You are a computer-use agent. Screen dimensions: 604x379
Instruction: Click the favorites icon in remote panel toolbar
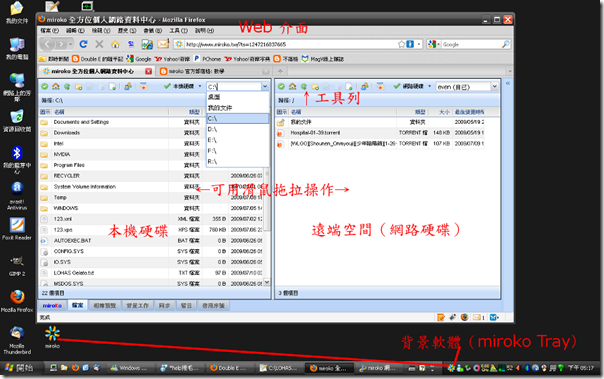click(x=380, y=86)
